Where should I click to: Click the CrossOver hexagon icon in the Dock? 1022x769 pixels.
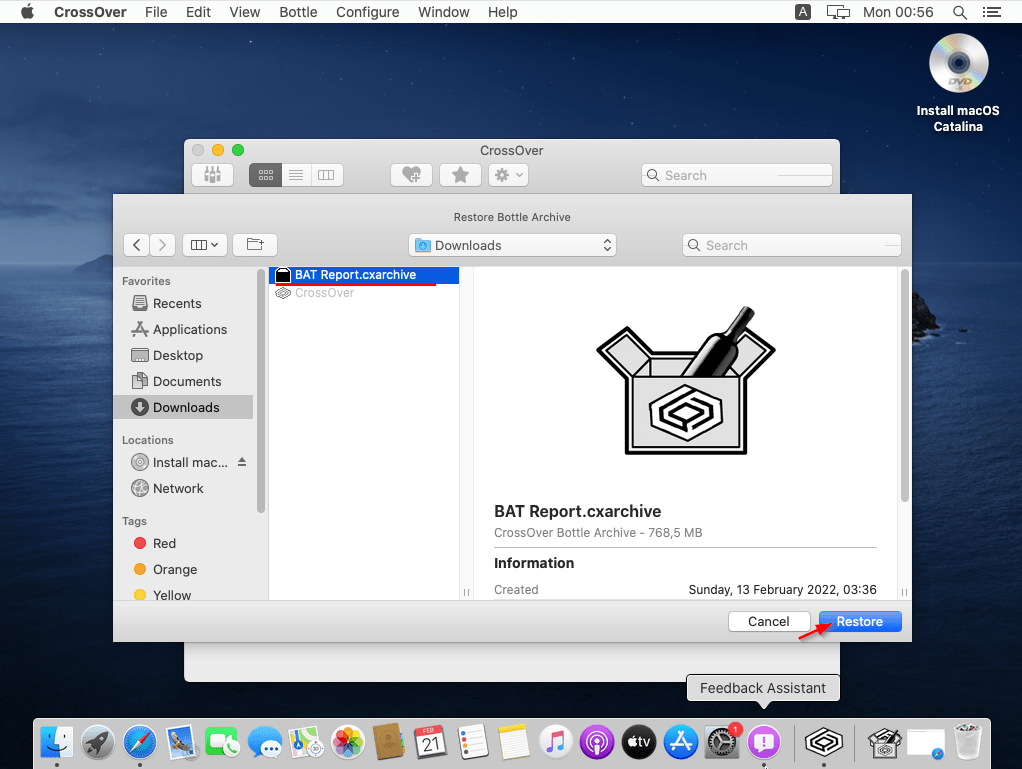(824, 742)
